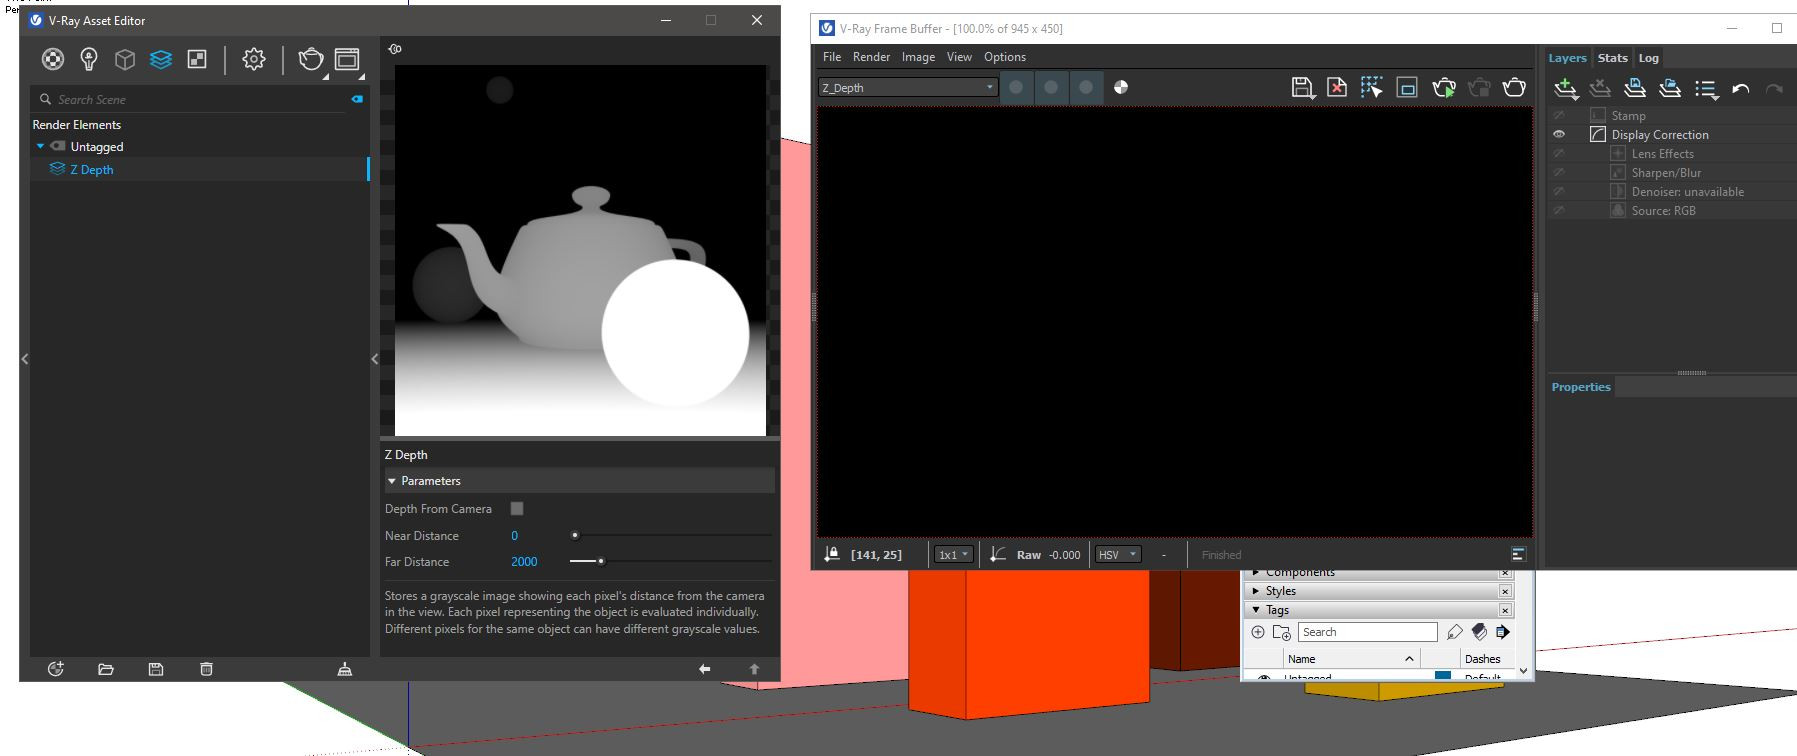Collapse the Untagged group arrow
The width and height of the screenshot is (1797, 756).
(40, 147)
